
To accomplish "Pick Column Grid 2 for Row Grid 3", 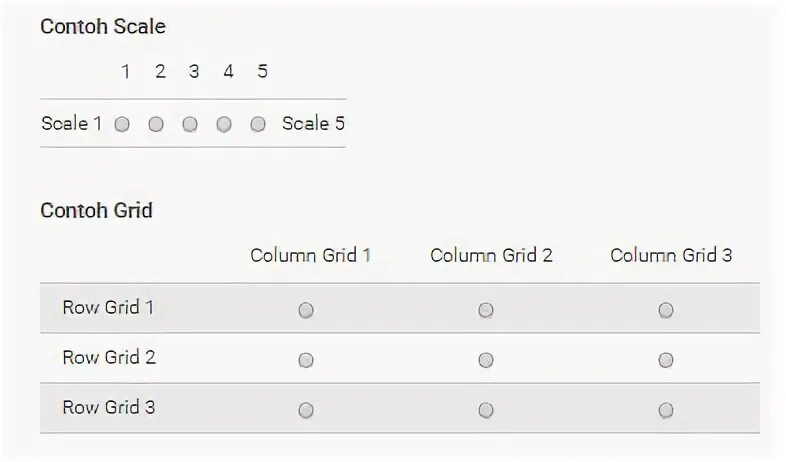I will (x=486, y=410).
